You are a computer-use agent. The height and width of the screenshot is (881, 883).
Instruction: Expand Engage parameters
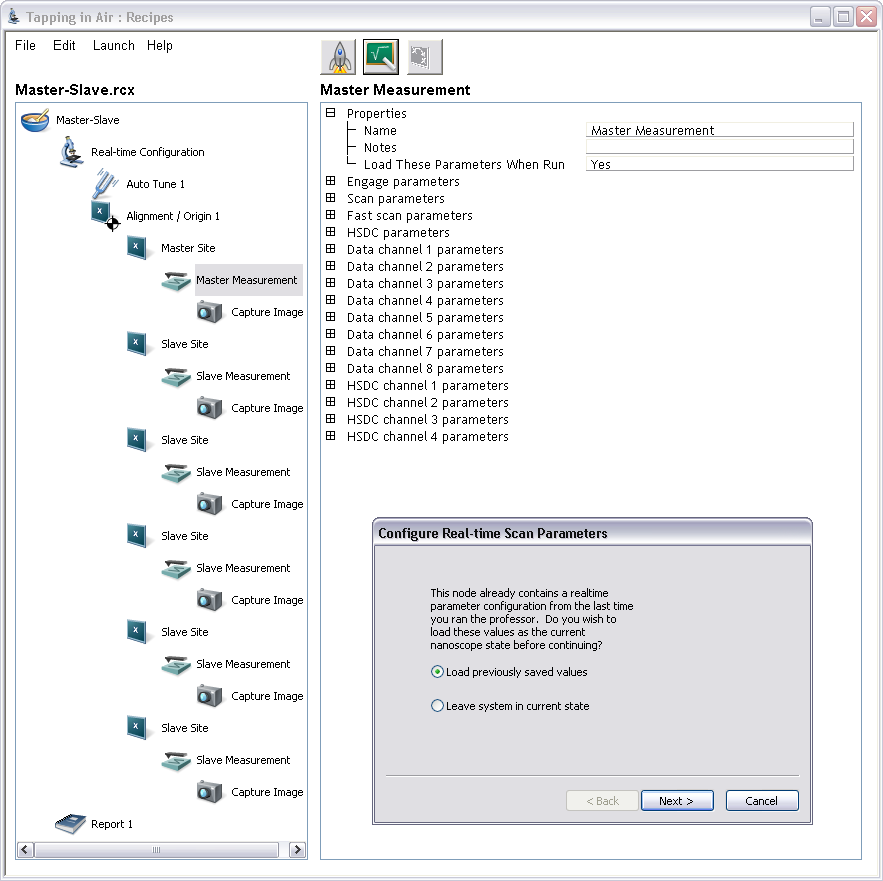(330, 182)
